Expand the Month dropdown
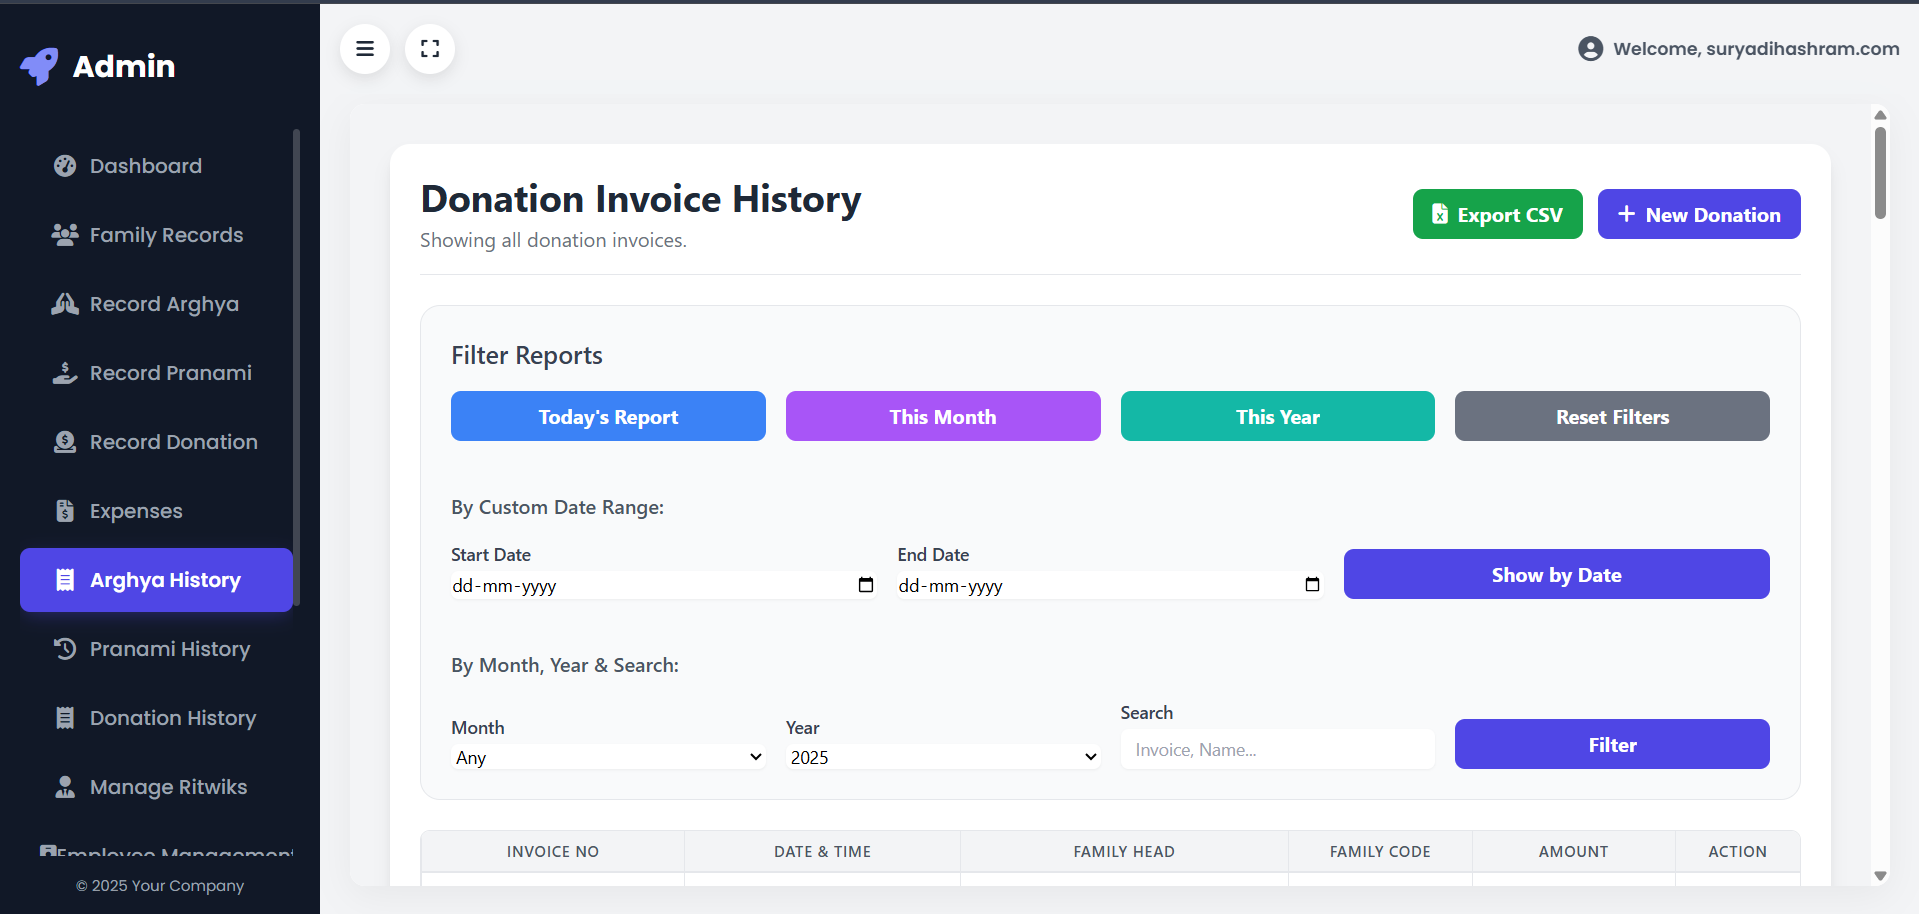Viewport: 1919px width, 914px height. [x=607, y=757]
